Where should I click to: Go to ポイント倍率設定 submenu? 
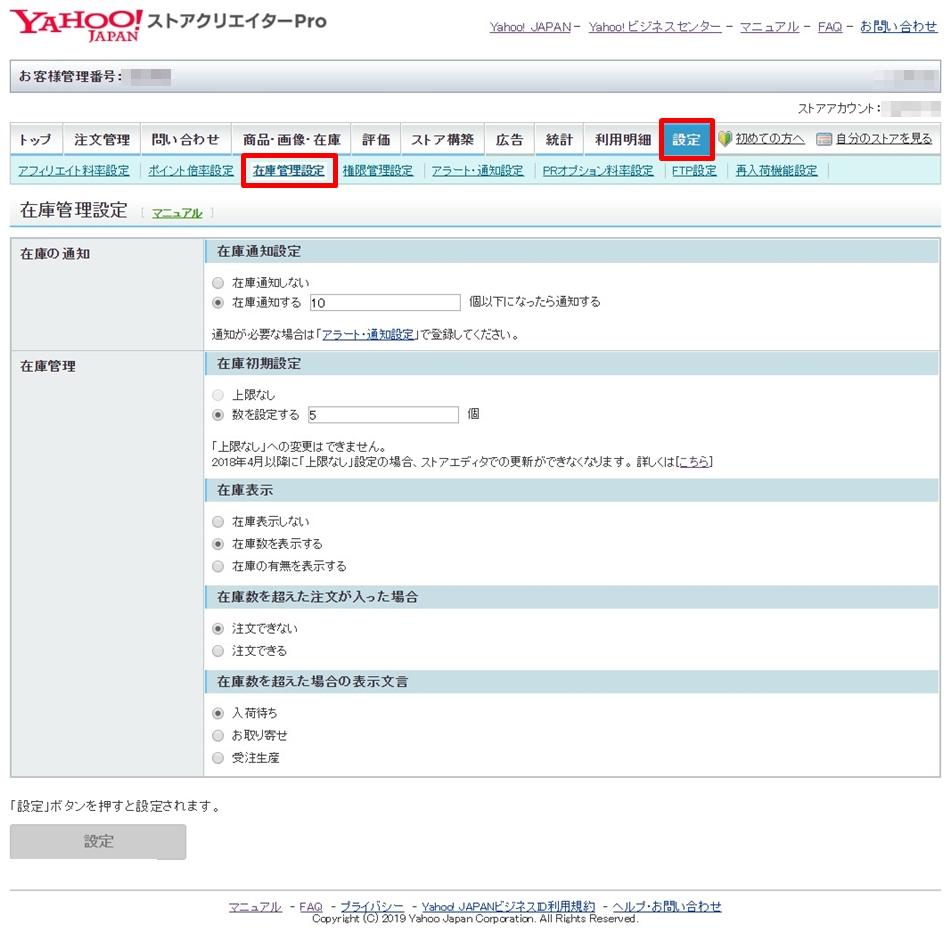coord(191,171)
